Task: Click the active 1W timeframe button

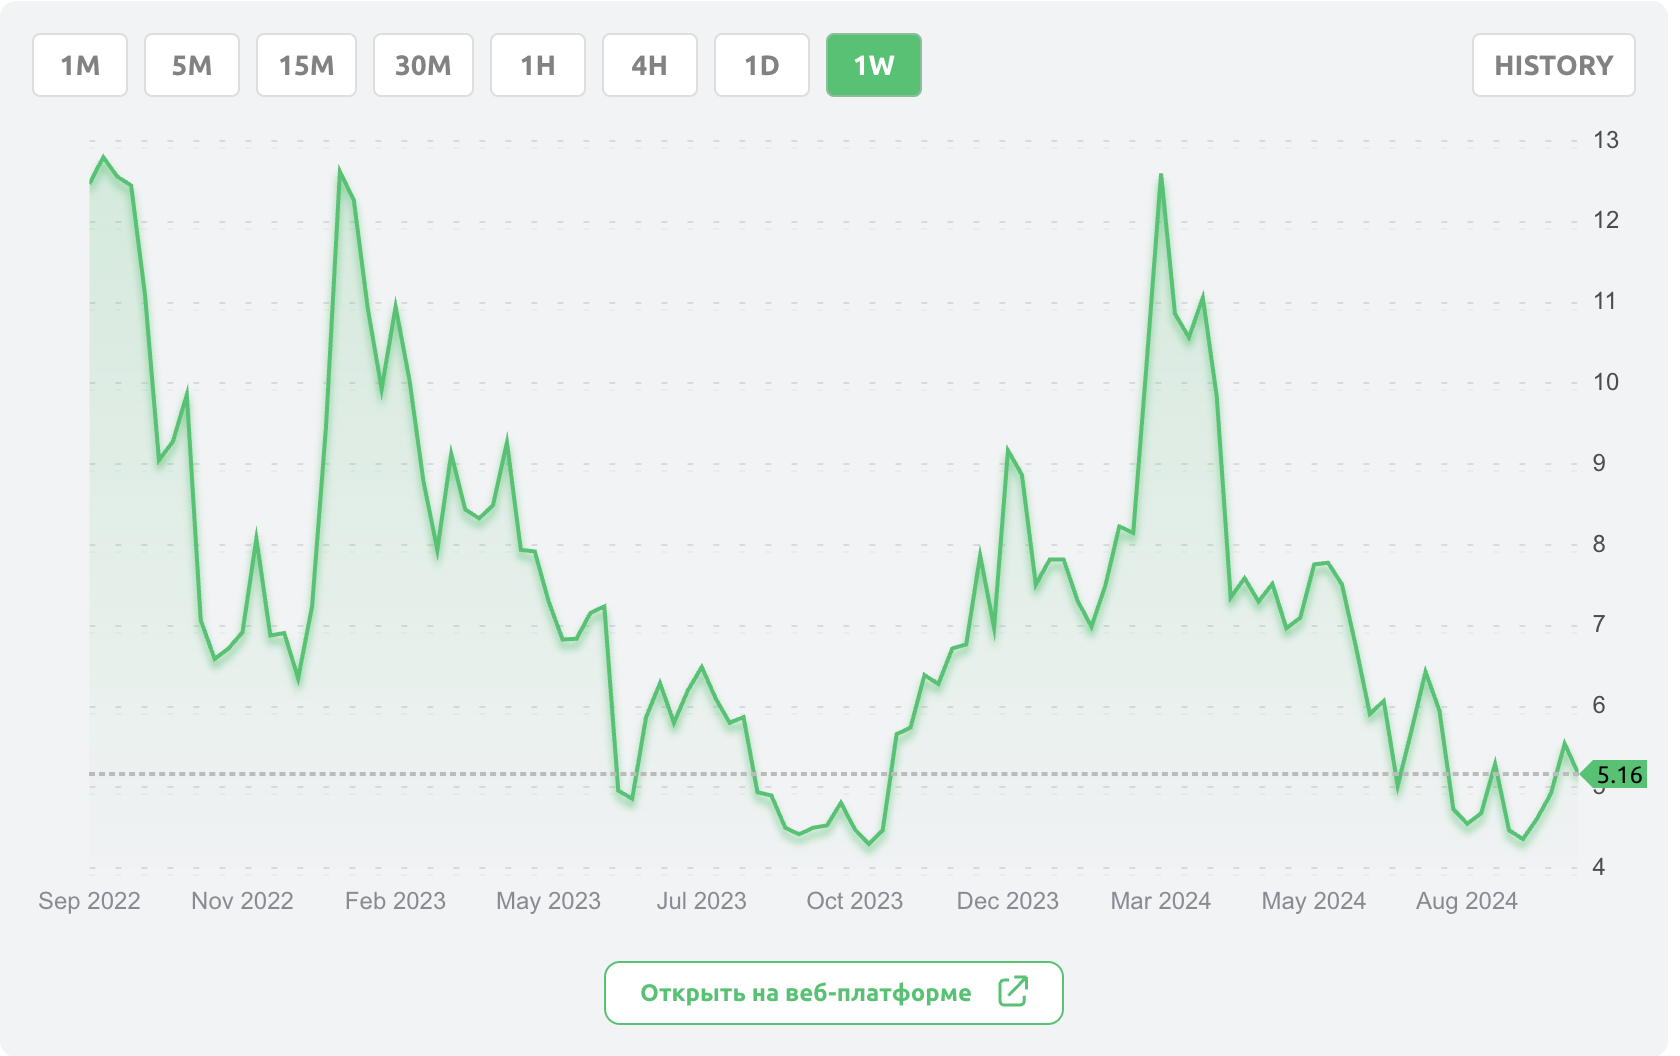Action: 873,66
